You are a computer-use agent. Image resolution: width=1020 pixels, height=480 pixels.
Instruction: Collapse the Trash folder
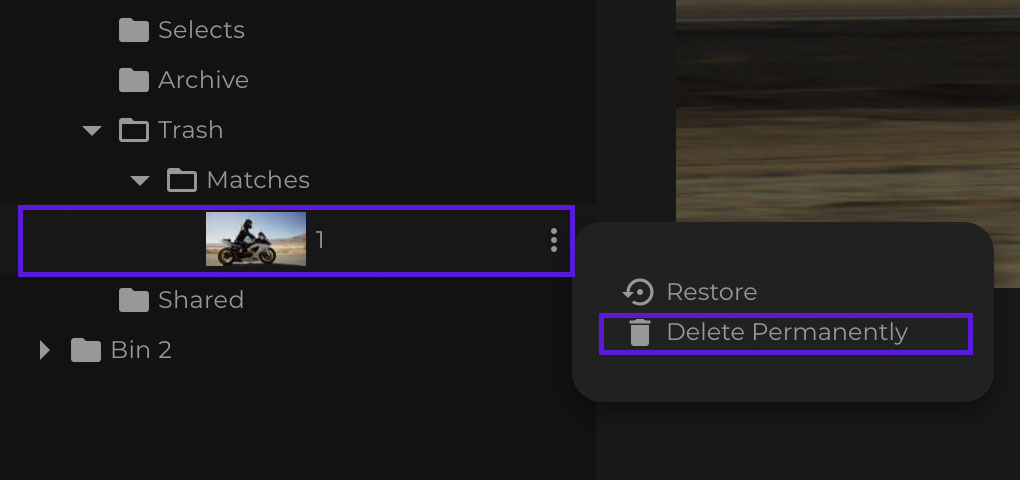tap(92, 131)
